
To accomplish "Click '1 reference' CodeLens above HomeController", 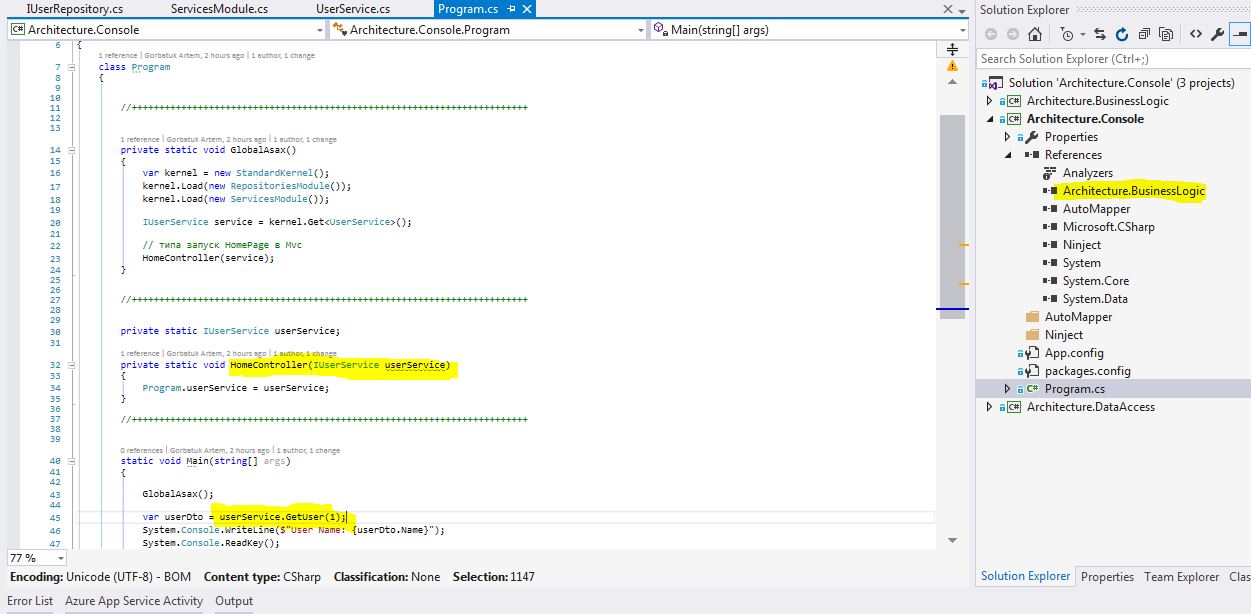I will (140, 353).
